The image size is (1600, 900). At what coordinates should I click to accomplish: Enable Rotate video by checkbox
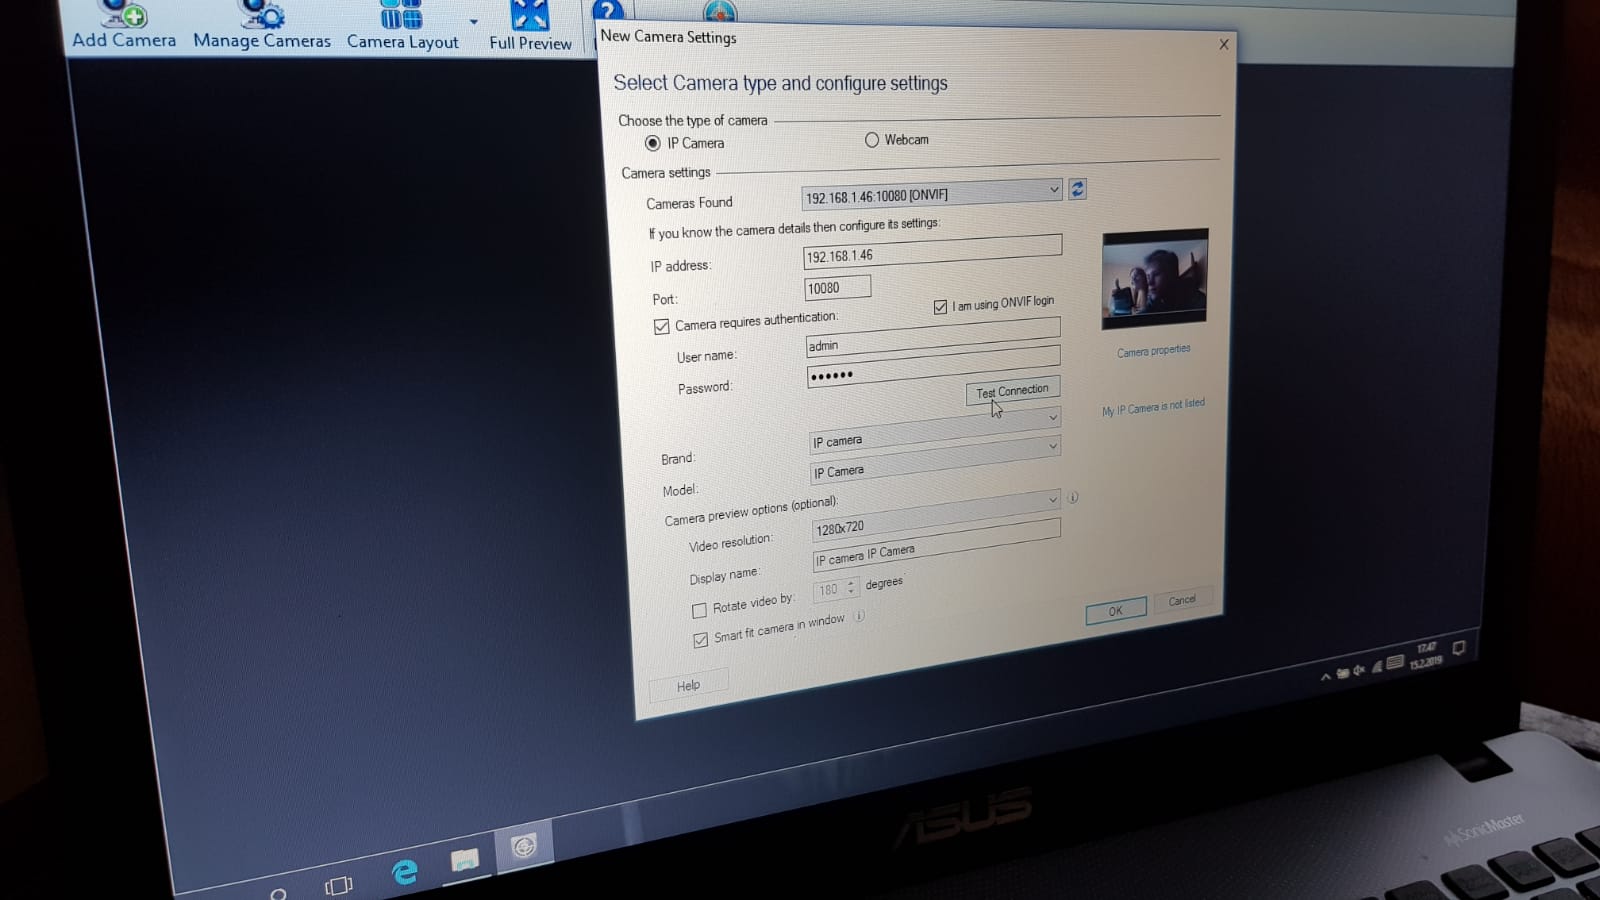coord(699,610)
